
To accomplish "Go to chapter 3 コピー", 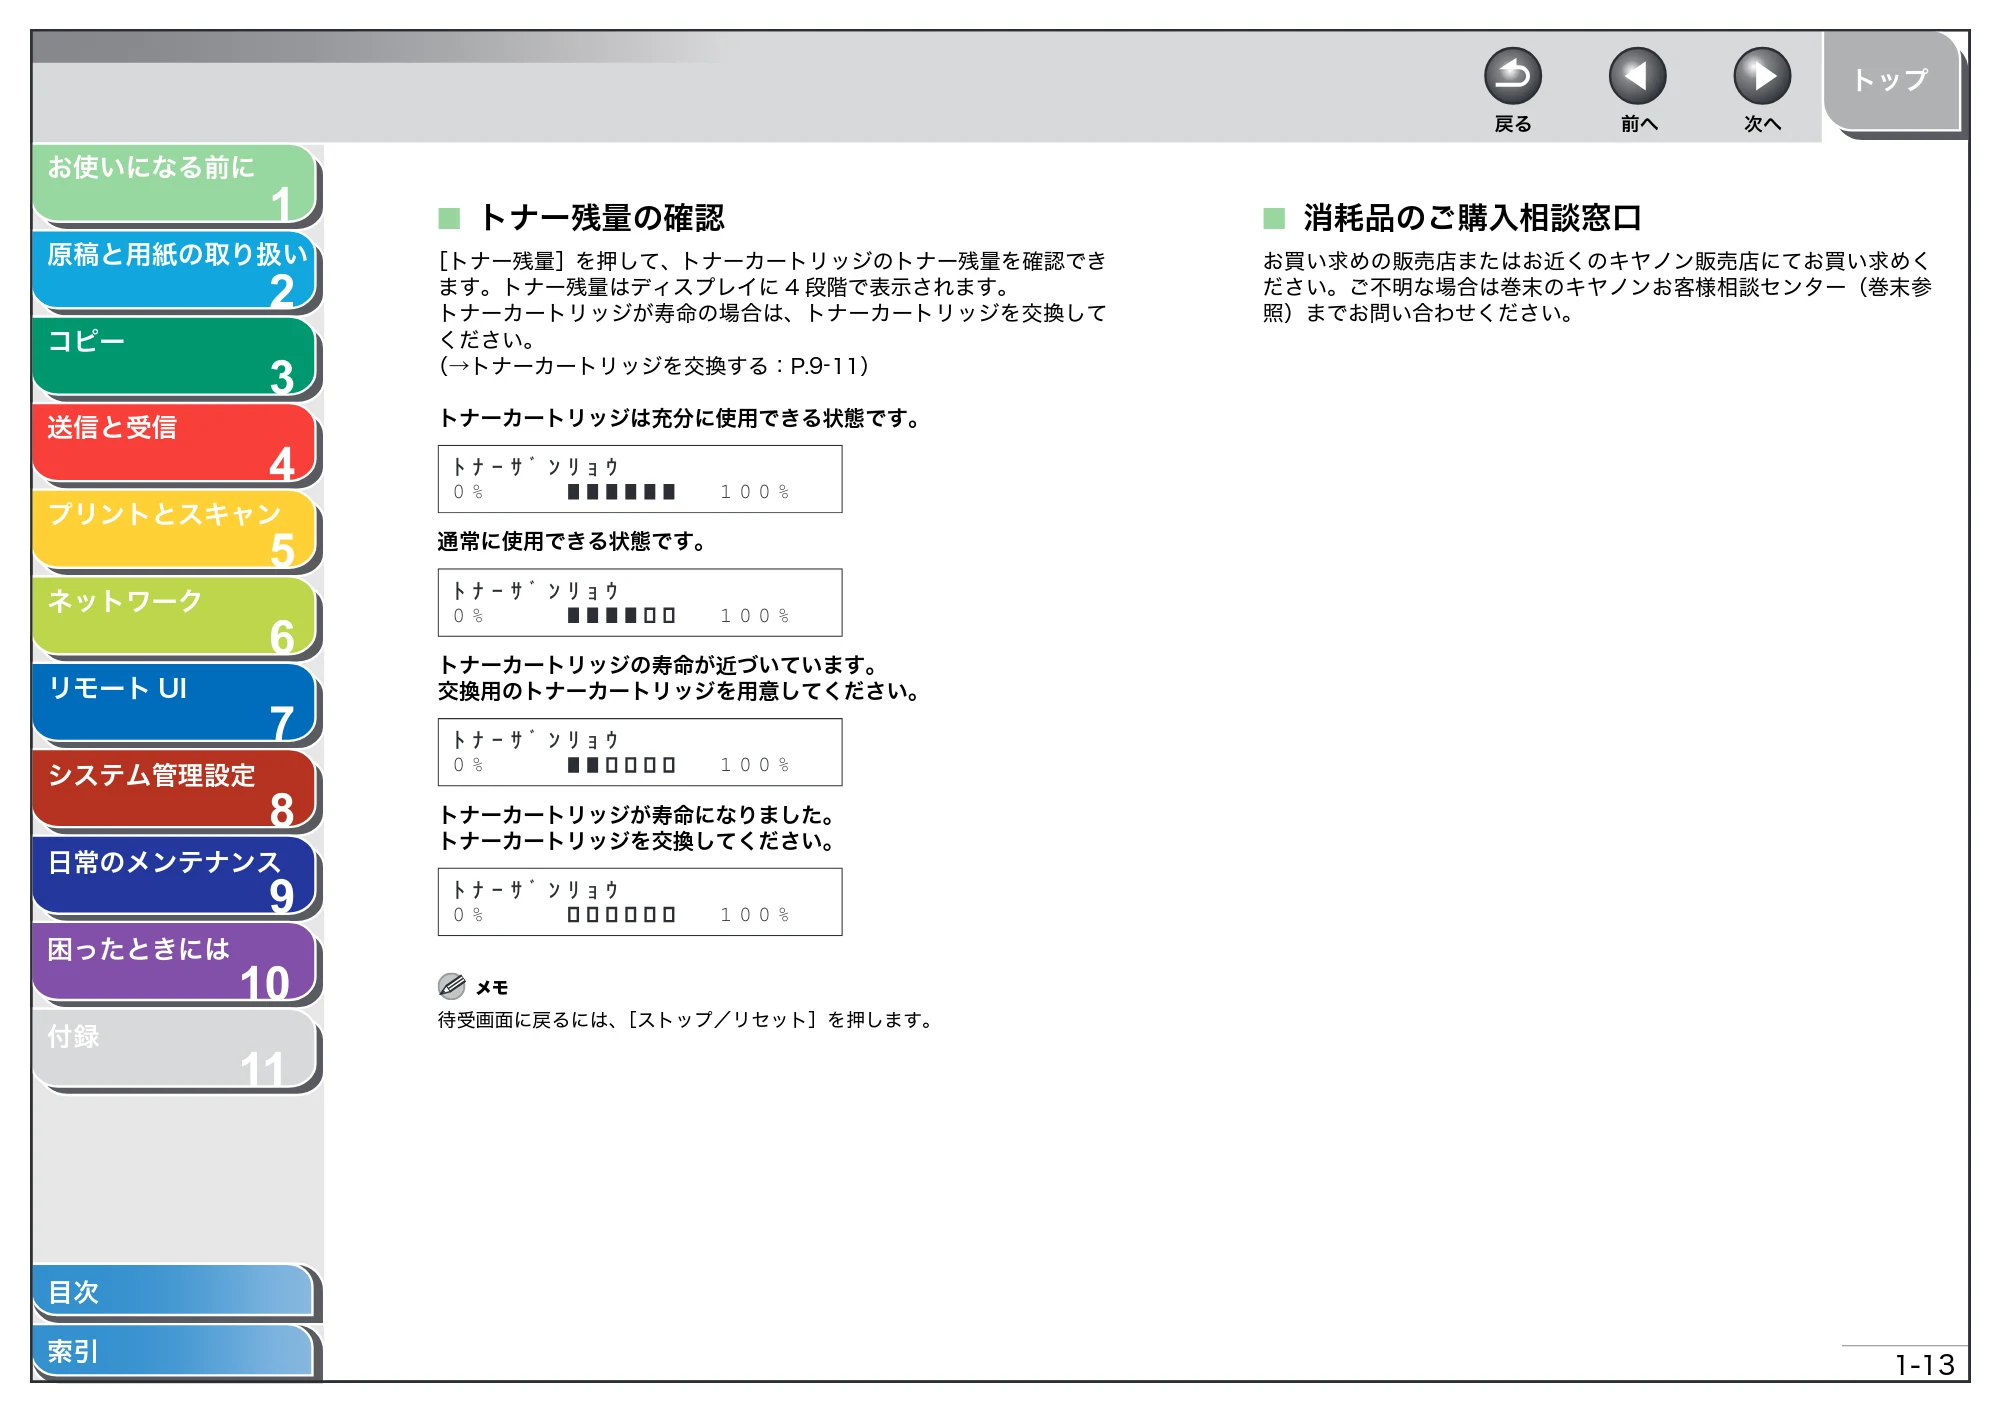I will click(175, 358).
